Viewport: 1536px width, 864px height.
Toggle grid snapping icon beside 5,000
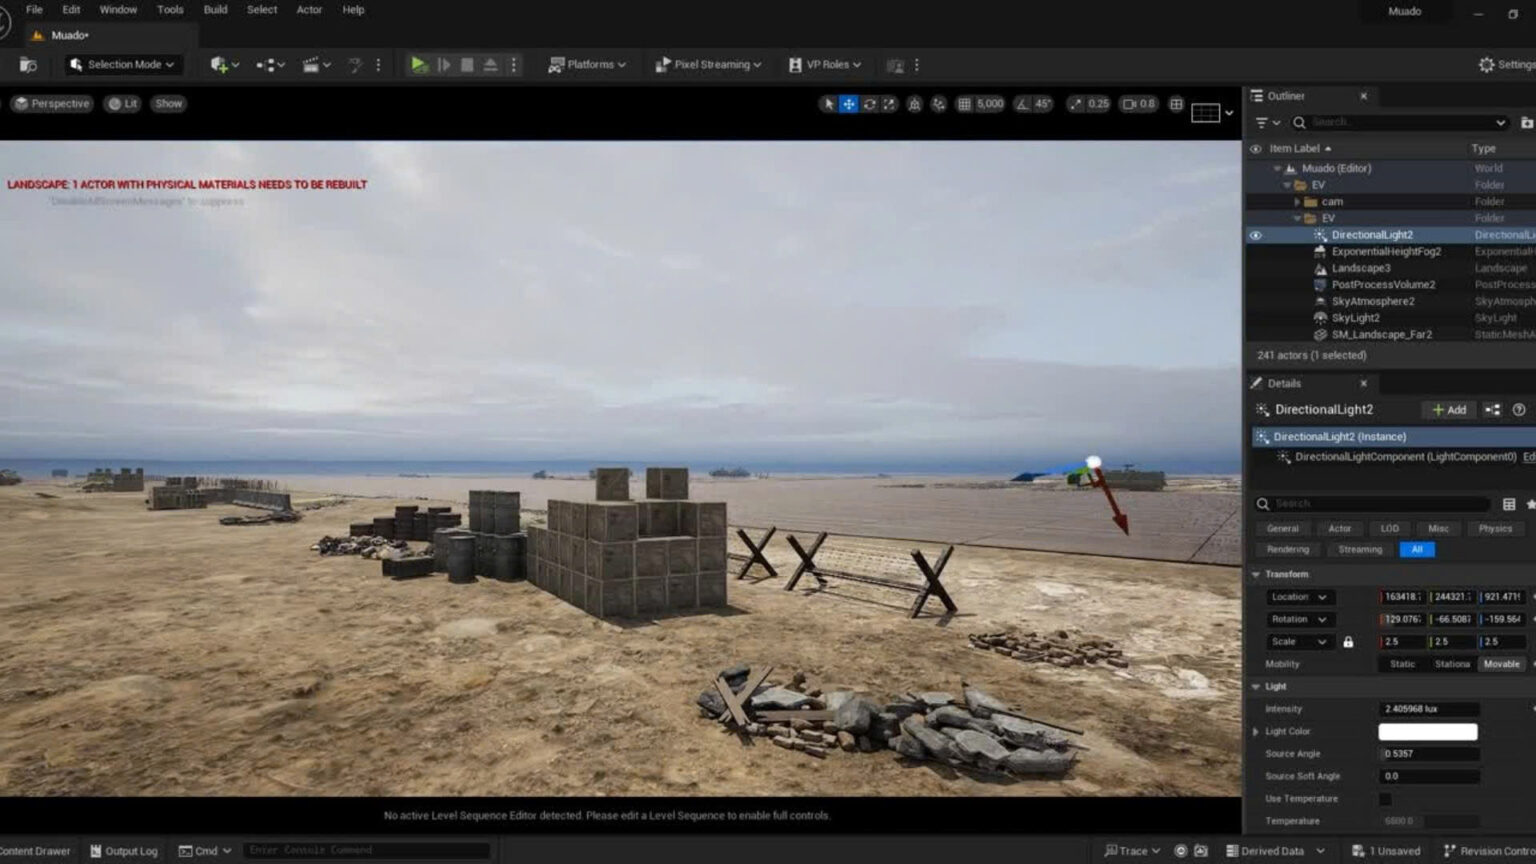click(964, 104)
